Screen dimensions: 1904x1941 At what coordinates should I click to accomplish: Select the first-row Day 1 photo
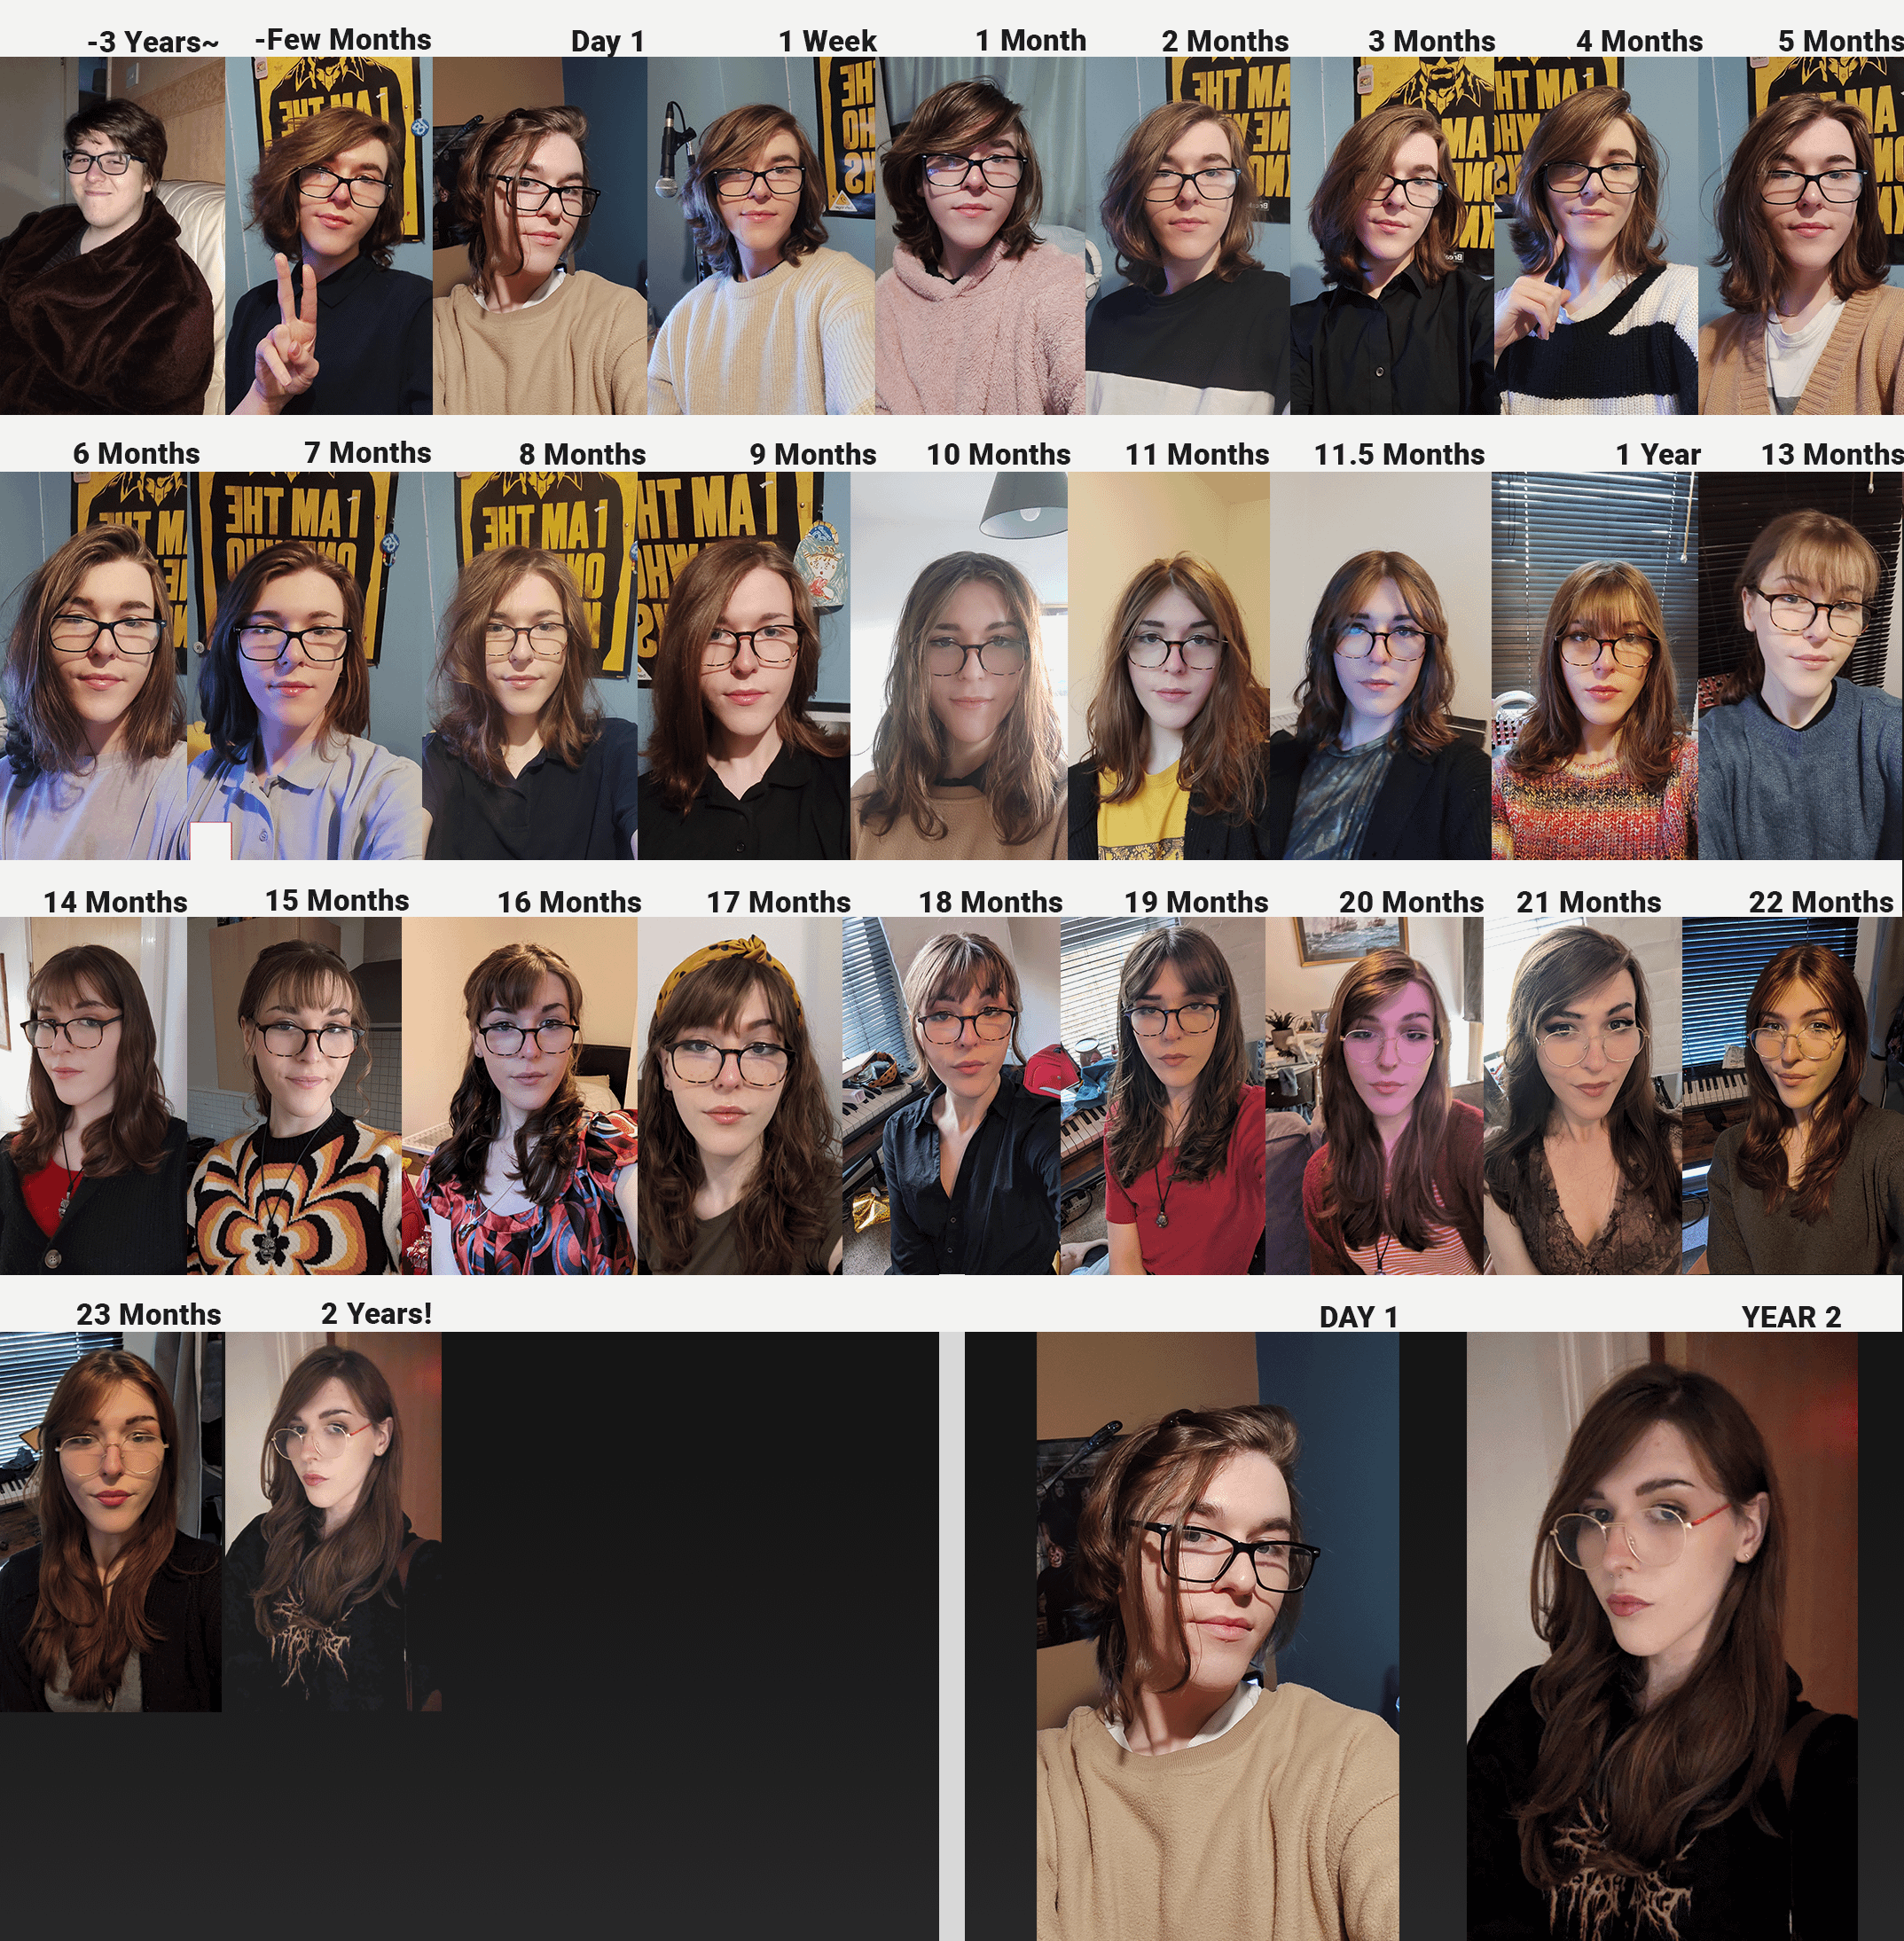(x=540, y=236)
